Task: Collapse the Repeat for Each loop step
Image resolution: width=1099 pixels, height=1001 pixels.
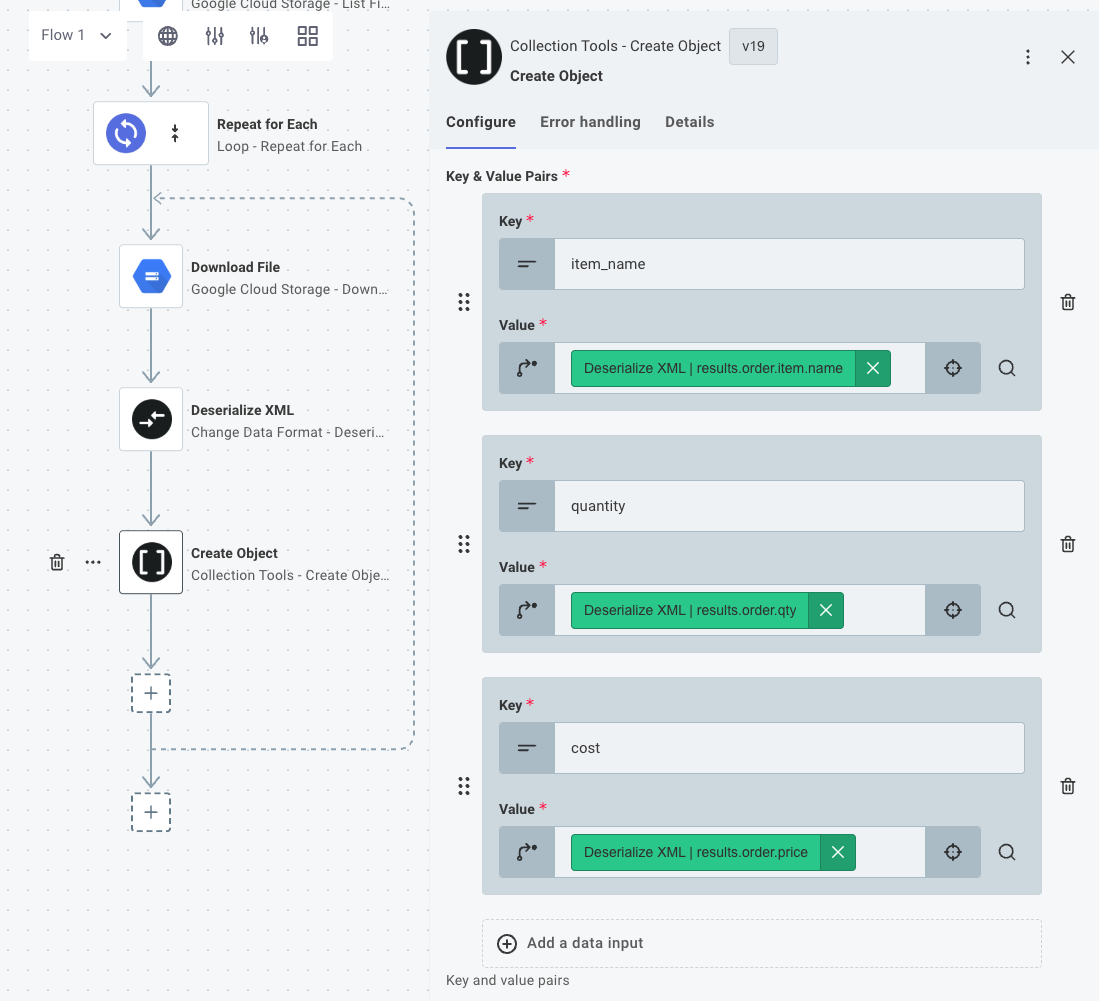Action: (x=175, y=133)
